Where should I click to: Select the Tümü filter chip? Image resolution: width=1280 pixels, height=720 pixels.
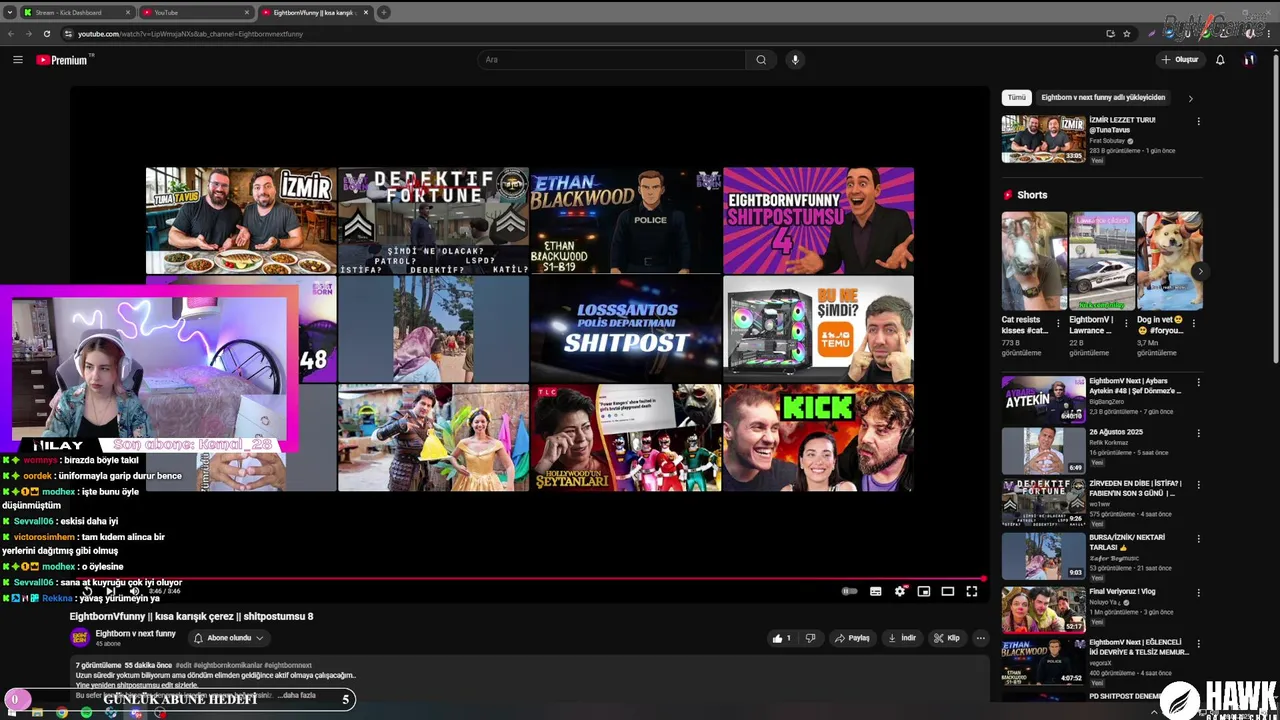[1016, 98]
